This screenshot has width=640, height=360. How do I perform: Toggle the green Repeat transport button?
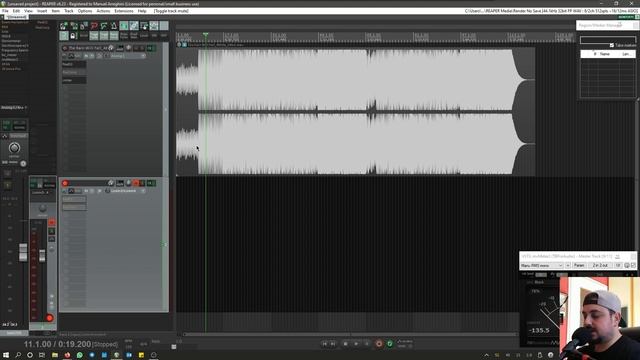click(x=390, y=344)
